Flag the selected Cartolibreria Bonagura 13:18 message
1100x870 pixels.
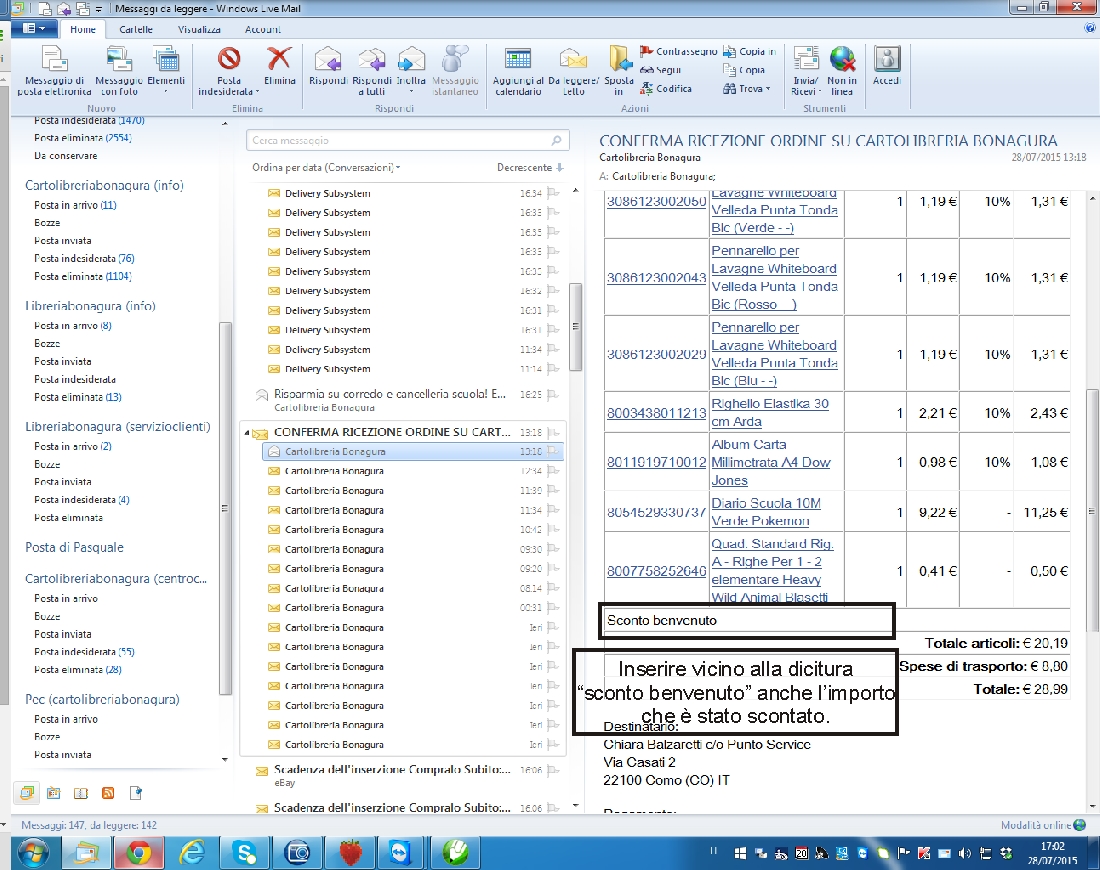point(553,451)
